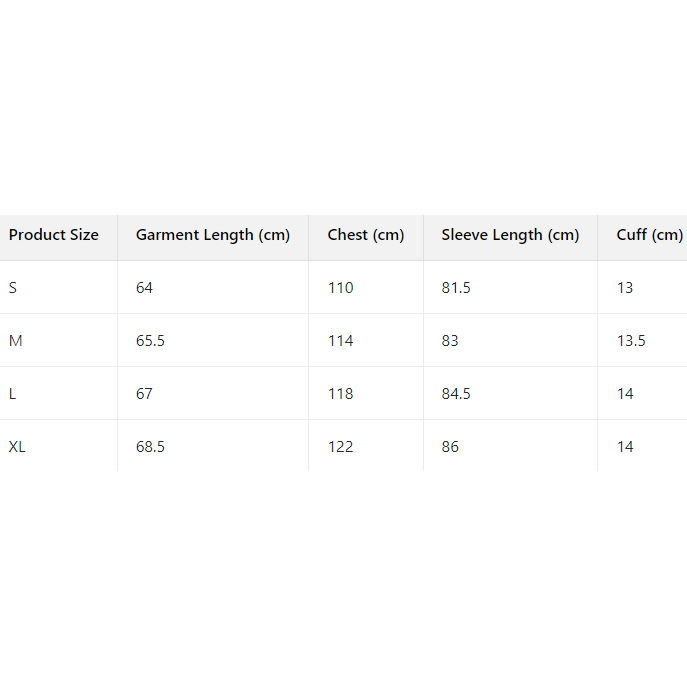Click cuff value 13 for size S
Image resolution: width=687 pixels, height=686 pixels.
coord(625,288)
